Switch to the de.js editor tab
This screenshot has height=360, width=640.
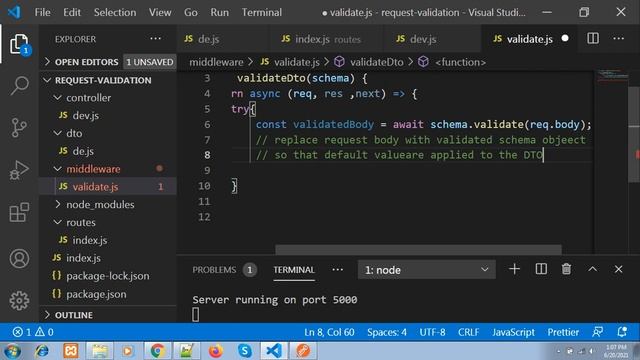[223, 39]
